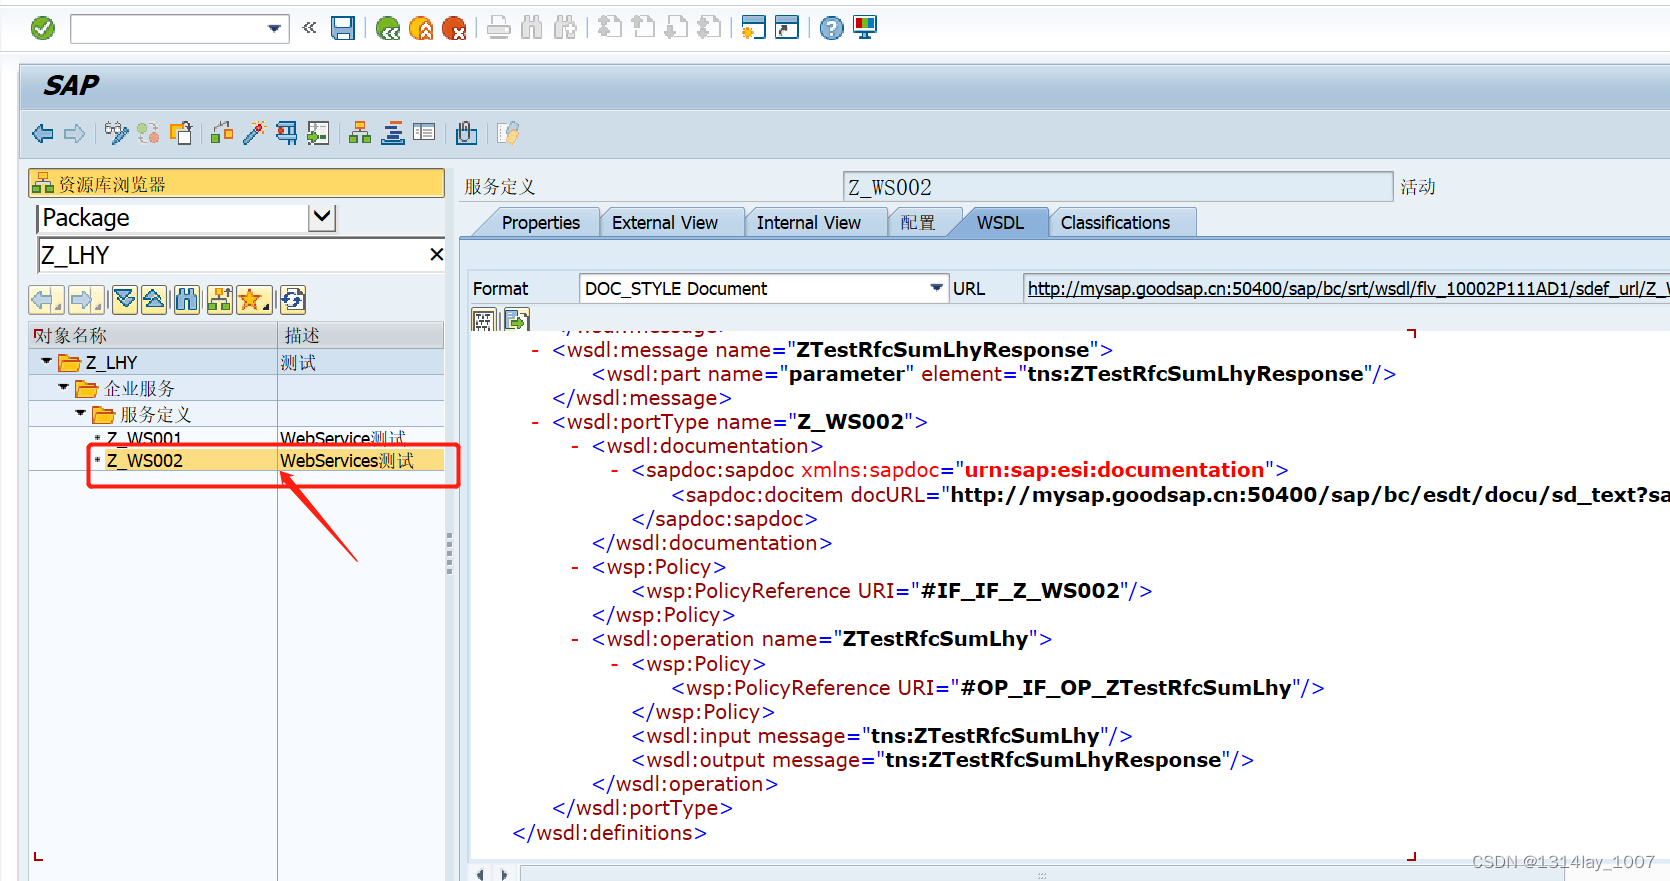
Task: Switch to the Internal View tab
Action: tap(808, 222)
